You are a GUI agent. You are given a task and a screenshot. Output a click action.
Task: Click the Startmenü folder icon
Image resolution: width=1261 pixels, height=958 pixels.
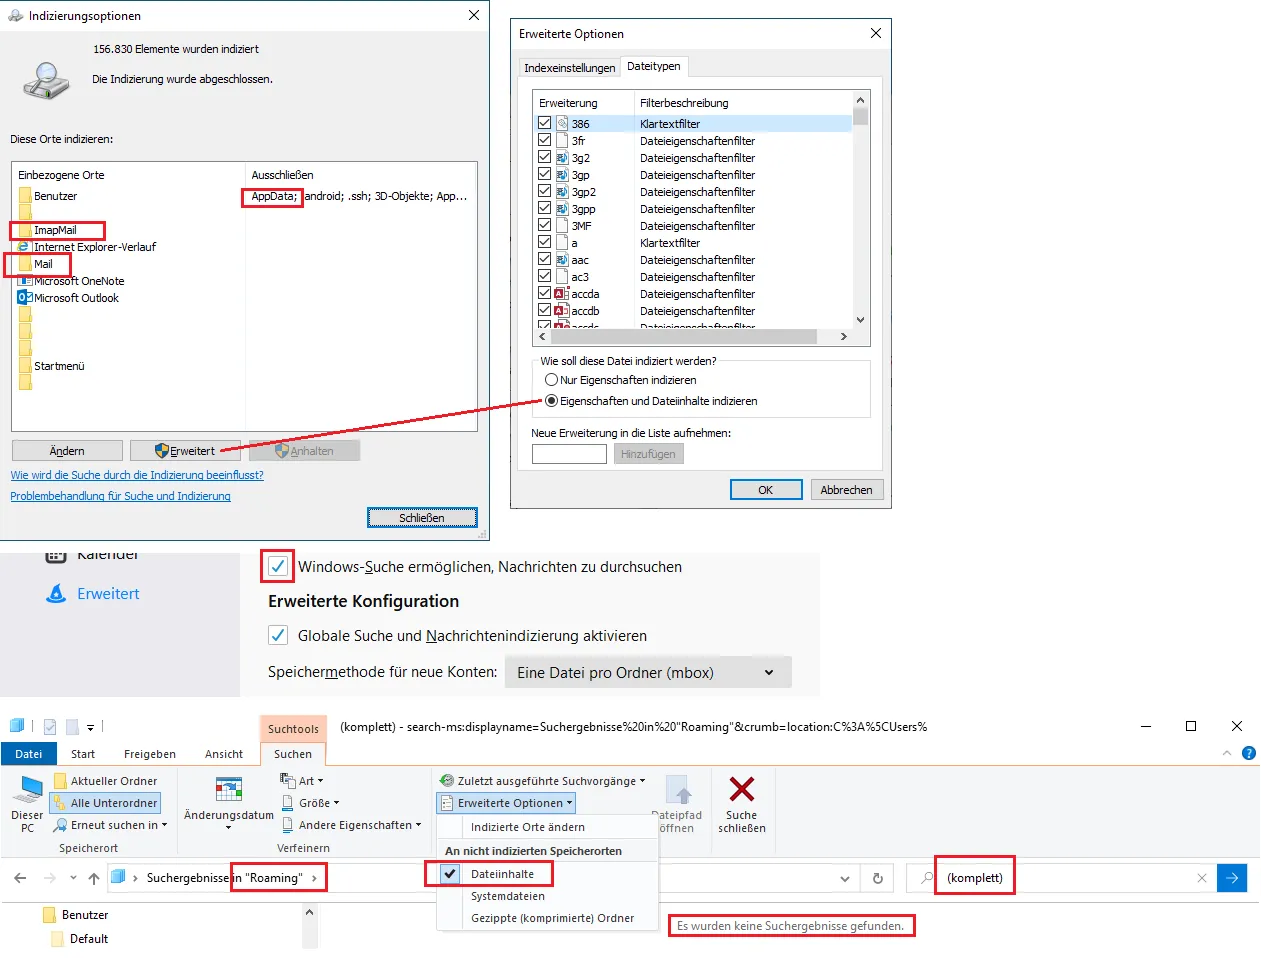click(25, 366)
